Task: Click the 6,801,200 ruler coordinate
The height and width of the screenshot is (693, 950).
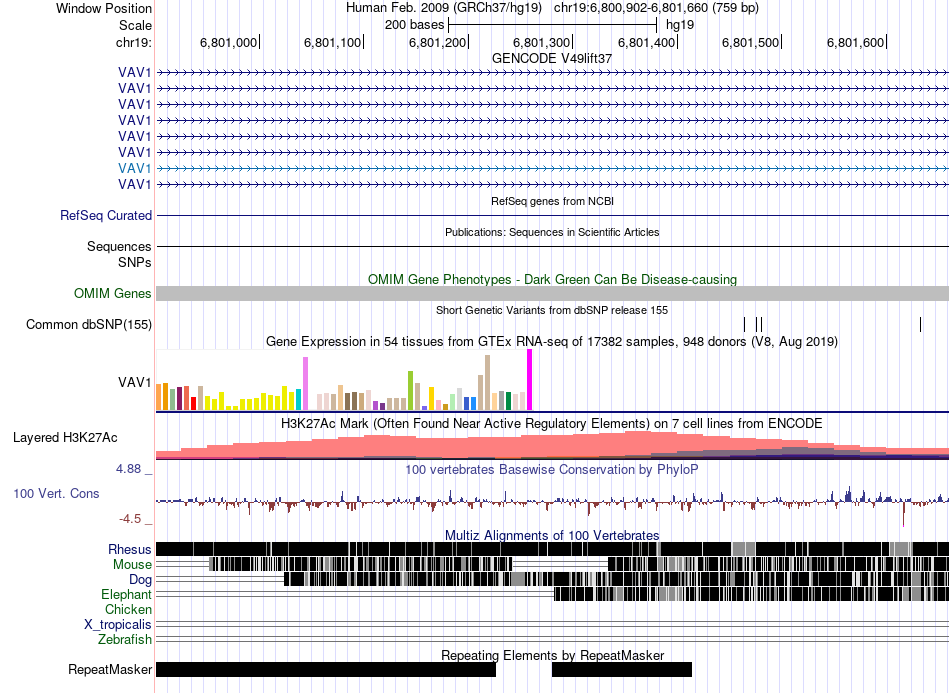Action: (437, 42)
